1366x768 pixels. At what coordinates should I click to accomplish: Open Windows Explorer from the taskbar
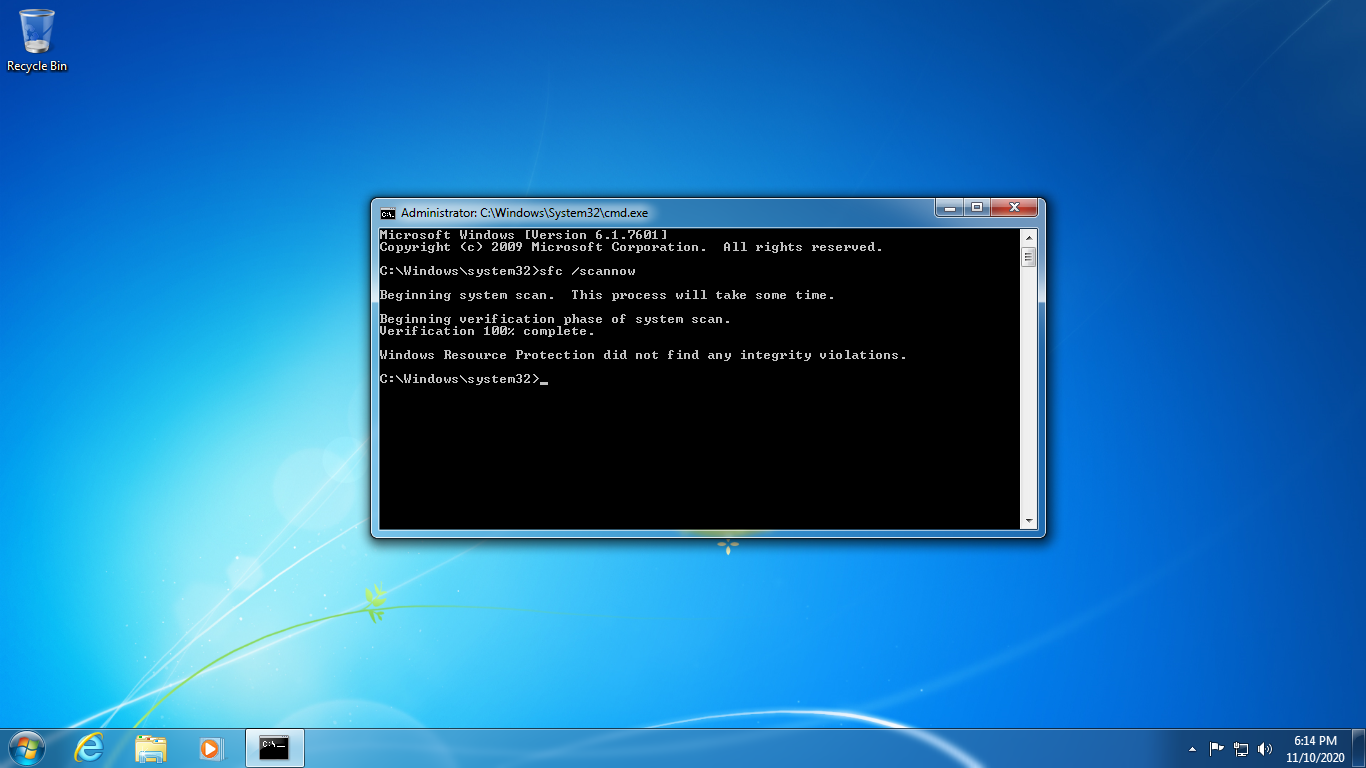[x=151, y=748]
